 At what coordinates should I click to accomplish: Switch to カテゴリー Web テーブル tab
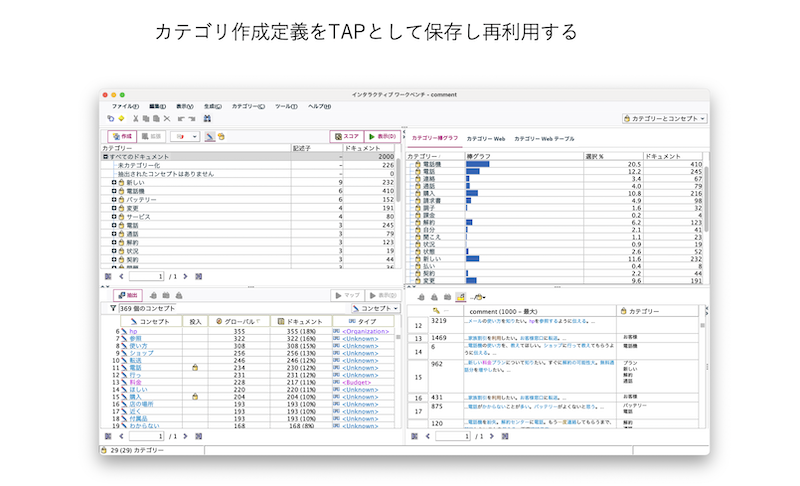(544, 139)
